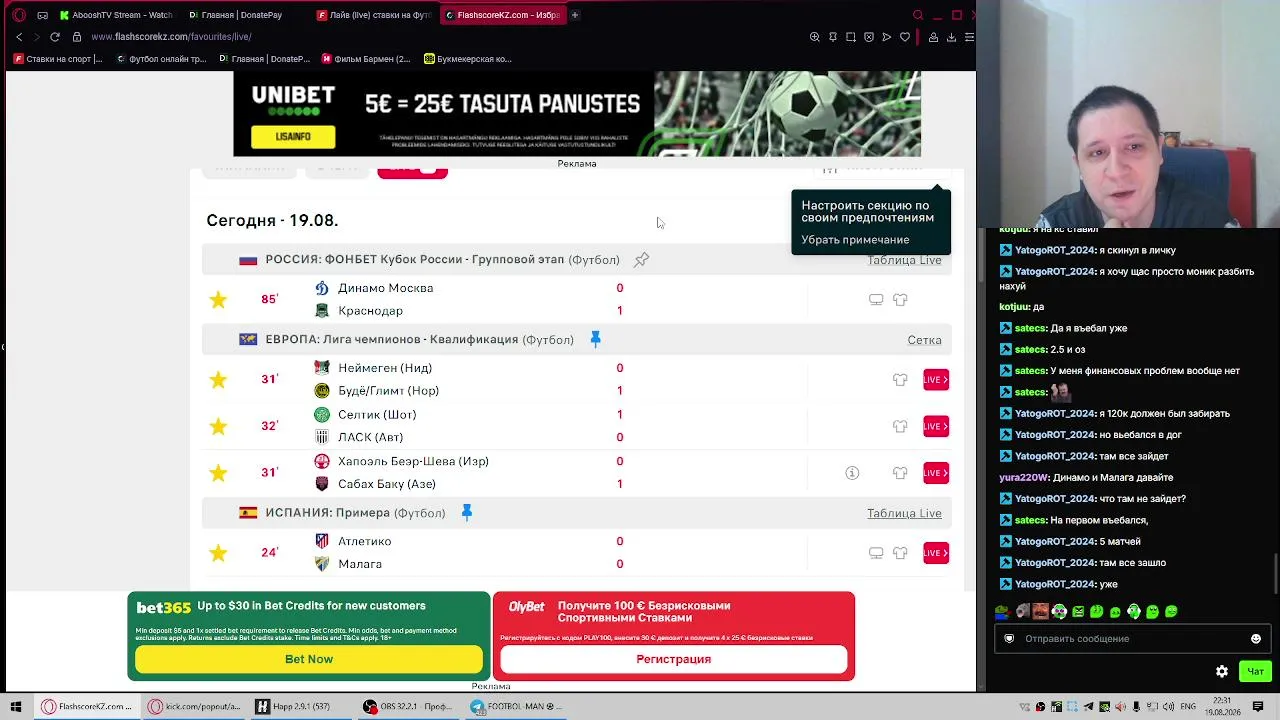This screenshot has height=720, width=1280.
Task: Open LIVE stream badge for Селтик match
Action: point(936,426)
